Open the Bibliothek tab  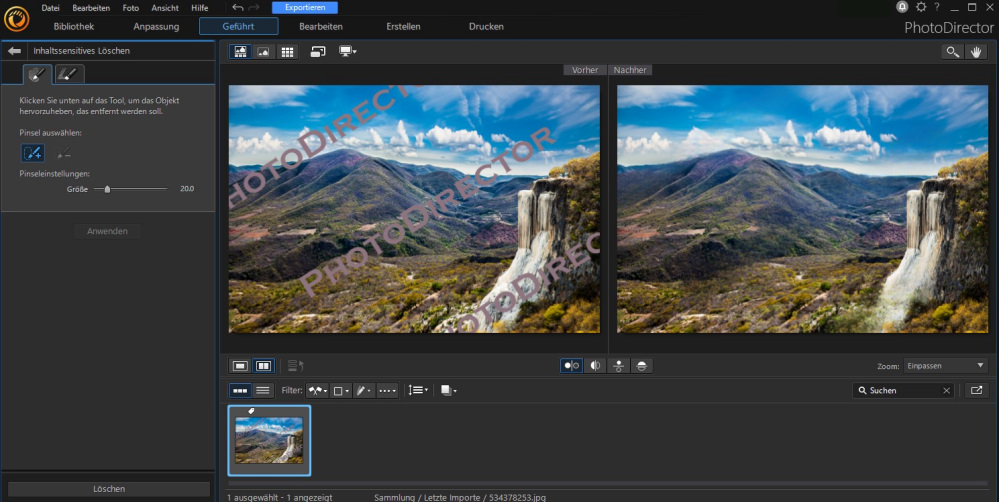click(74, 26)
